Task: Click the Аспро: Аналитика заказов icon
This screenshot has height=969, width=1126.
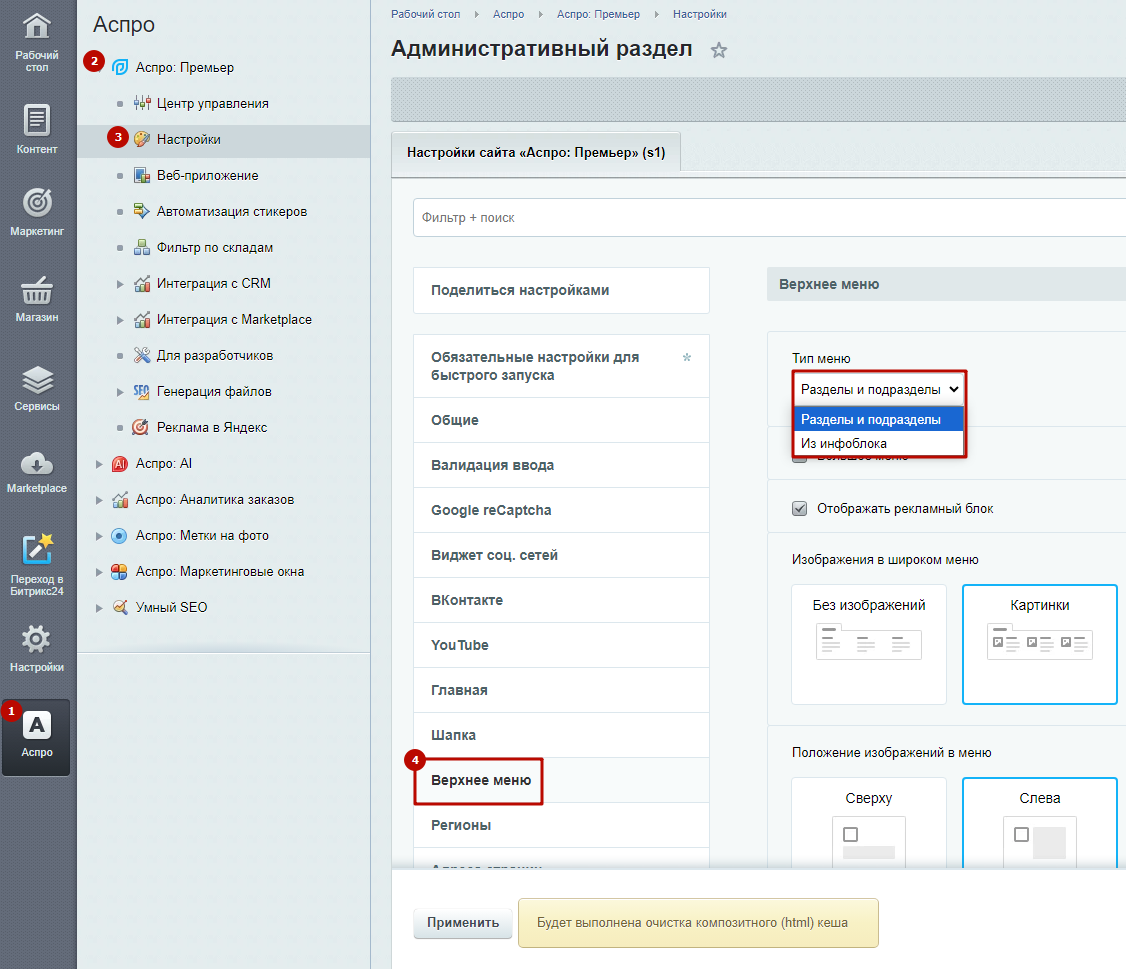Action: click(x=120, y=499)
